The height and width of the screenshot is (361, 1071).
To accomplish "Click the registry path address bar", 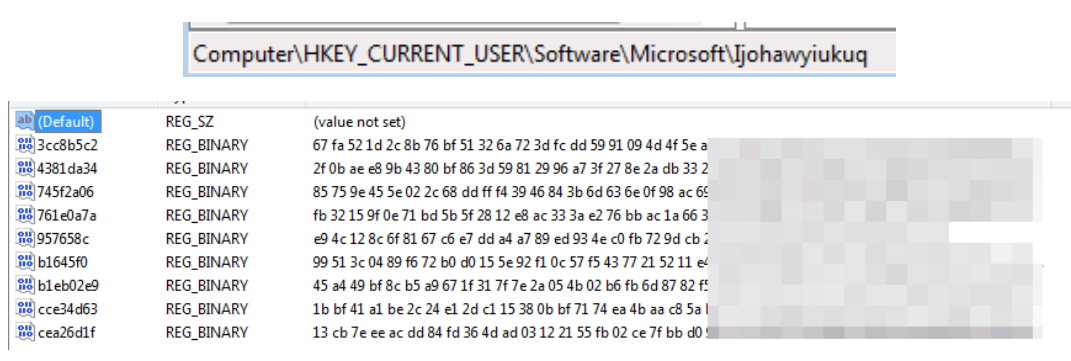I will click(x=540, y=54).
